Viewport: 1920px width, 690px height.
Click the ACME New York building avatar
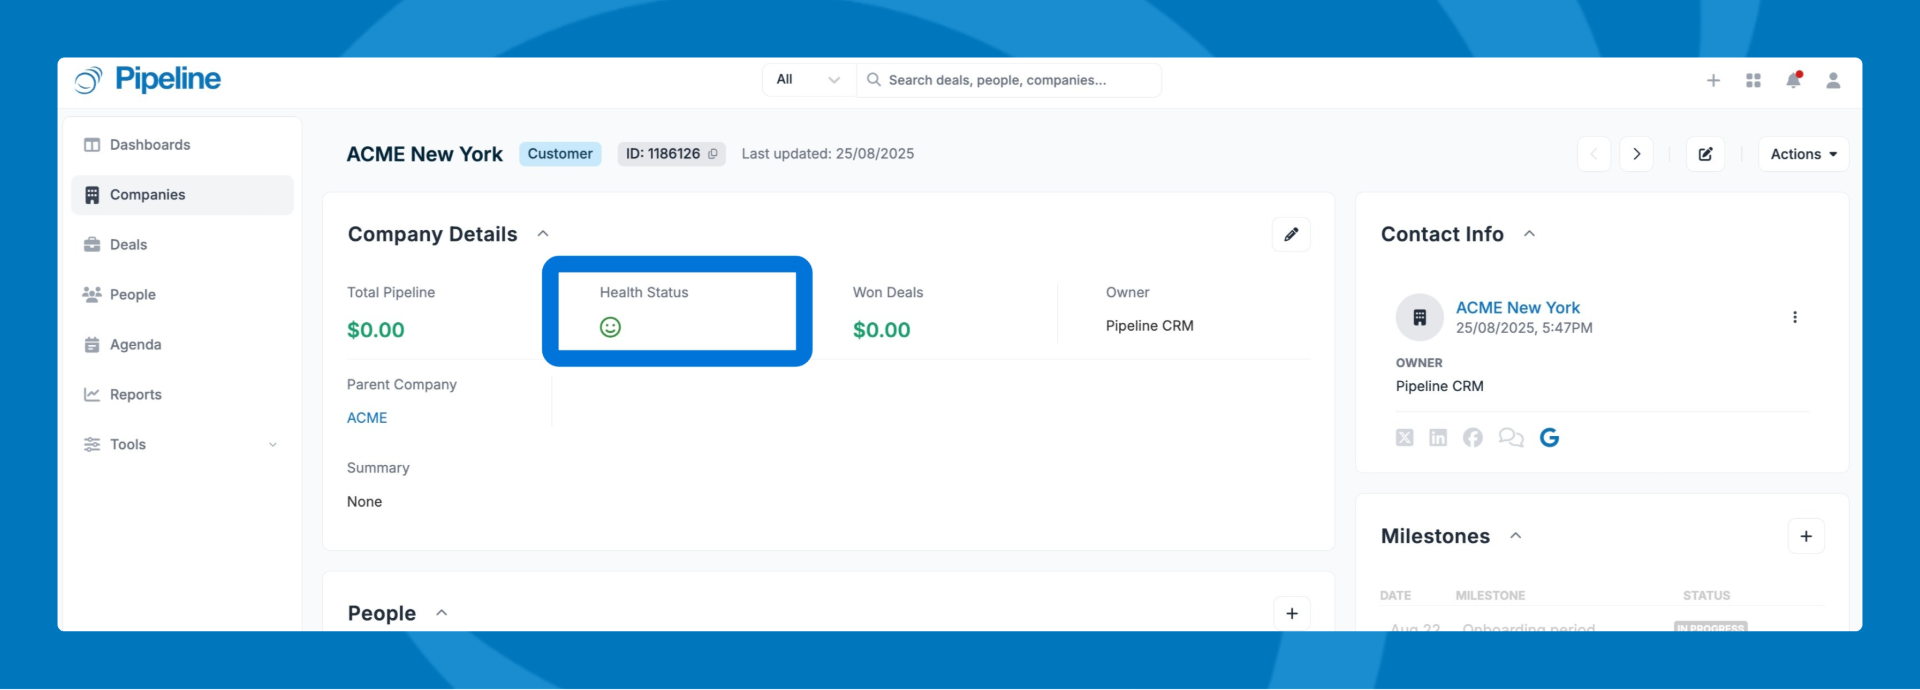pos(1419,317)
